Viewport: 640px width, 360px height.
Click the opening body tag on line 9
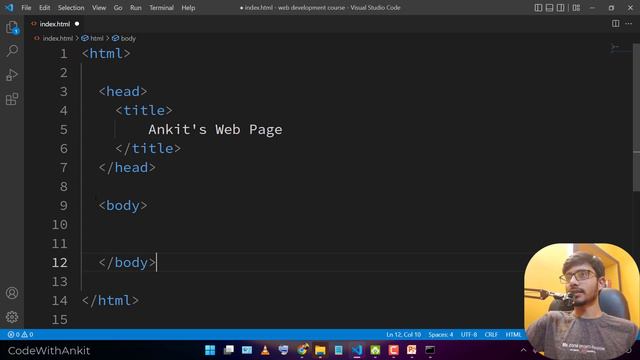(122, 205)
